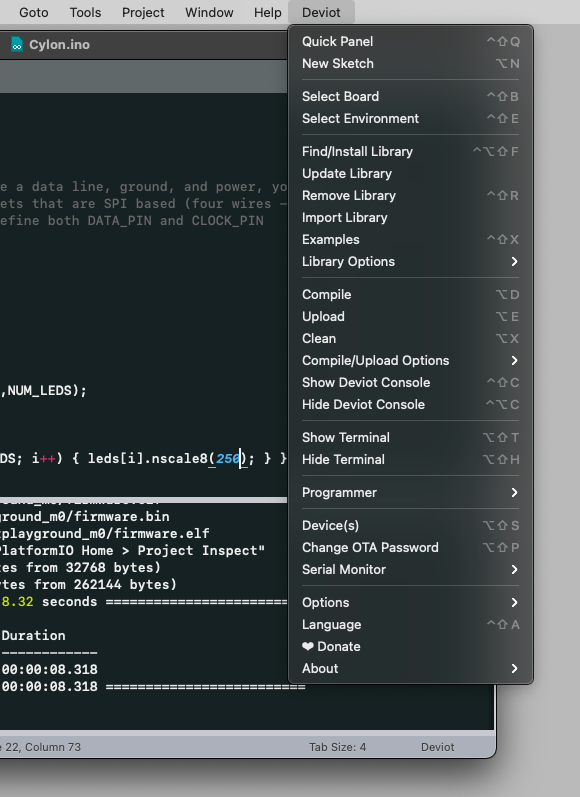Screen dimensions: 580x797
Task: Click the Duration column header in the console
Action: pos(34,635)
